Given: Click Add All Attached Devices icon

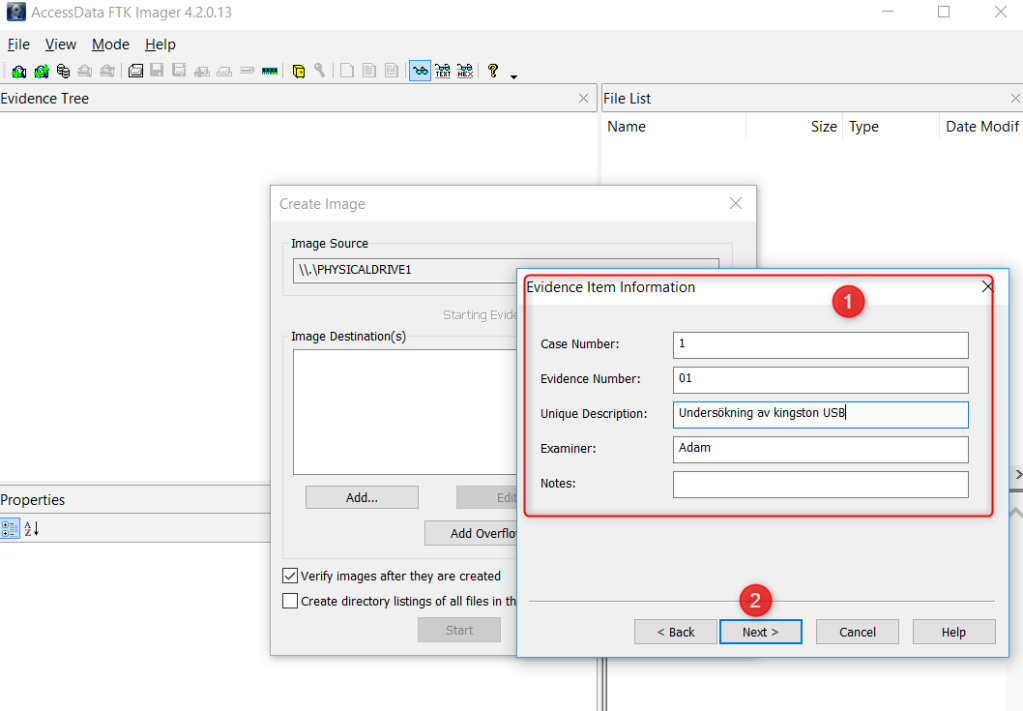Looking at the screenshot, I should point(41,71).
